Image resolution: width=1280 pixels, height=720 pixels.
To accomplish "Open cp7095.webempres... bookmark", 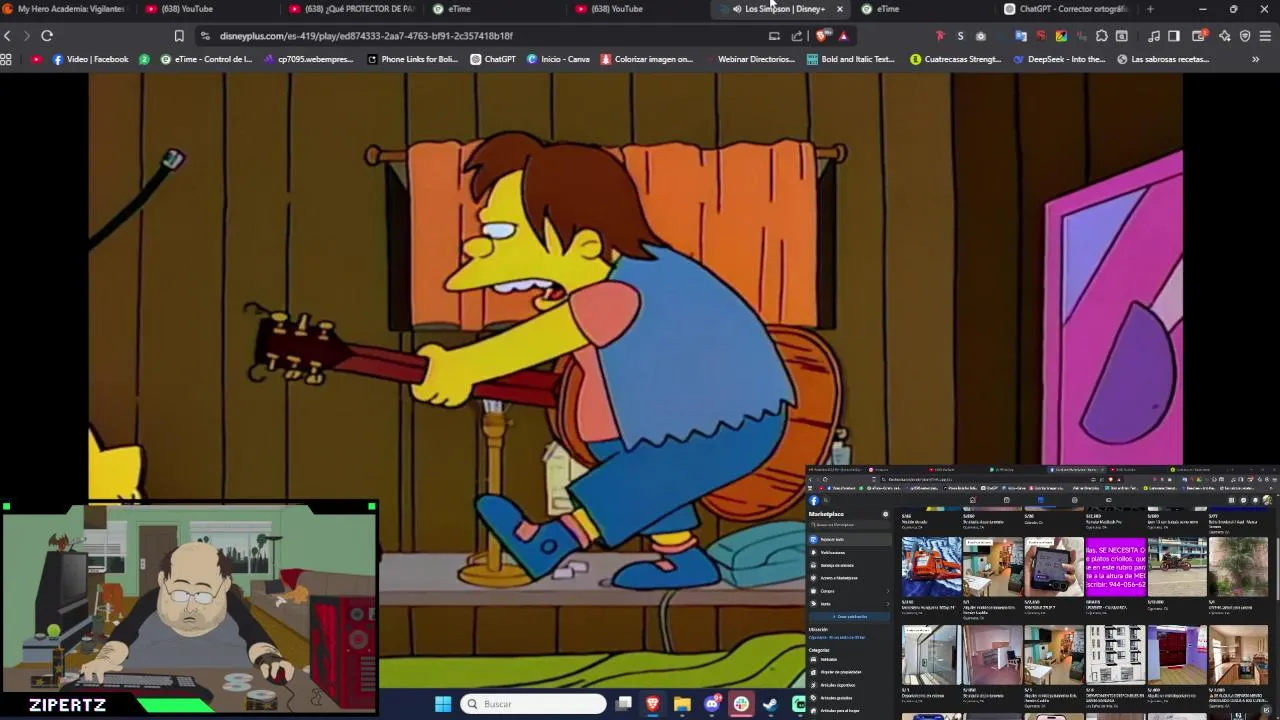I will [308, 59].
